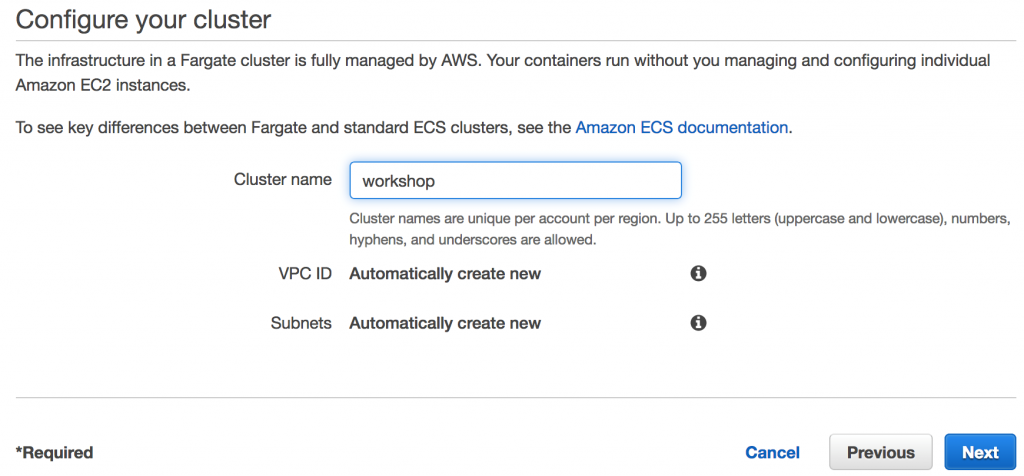Click the cluster names uniqueness helper text

(x=680, y=218)
